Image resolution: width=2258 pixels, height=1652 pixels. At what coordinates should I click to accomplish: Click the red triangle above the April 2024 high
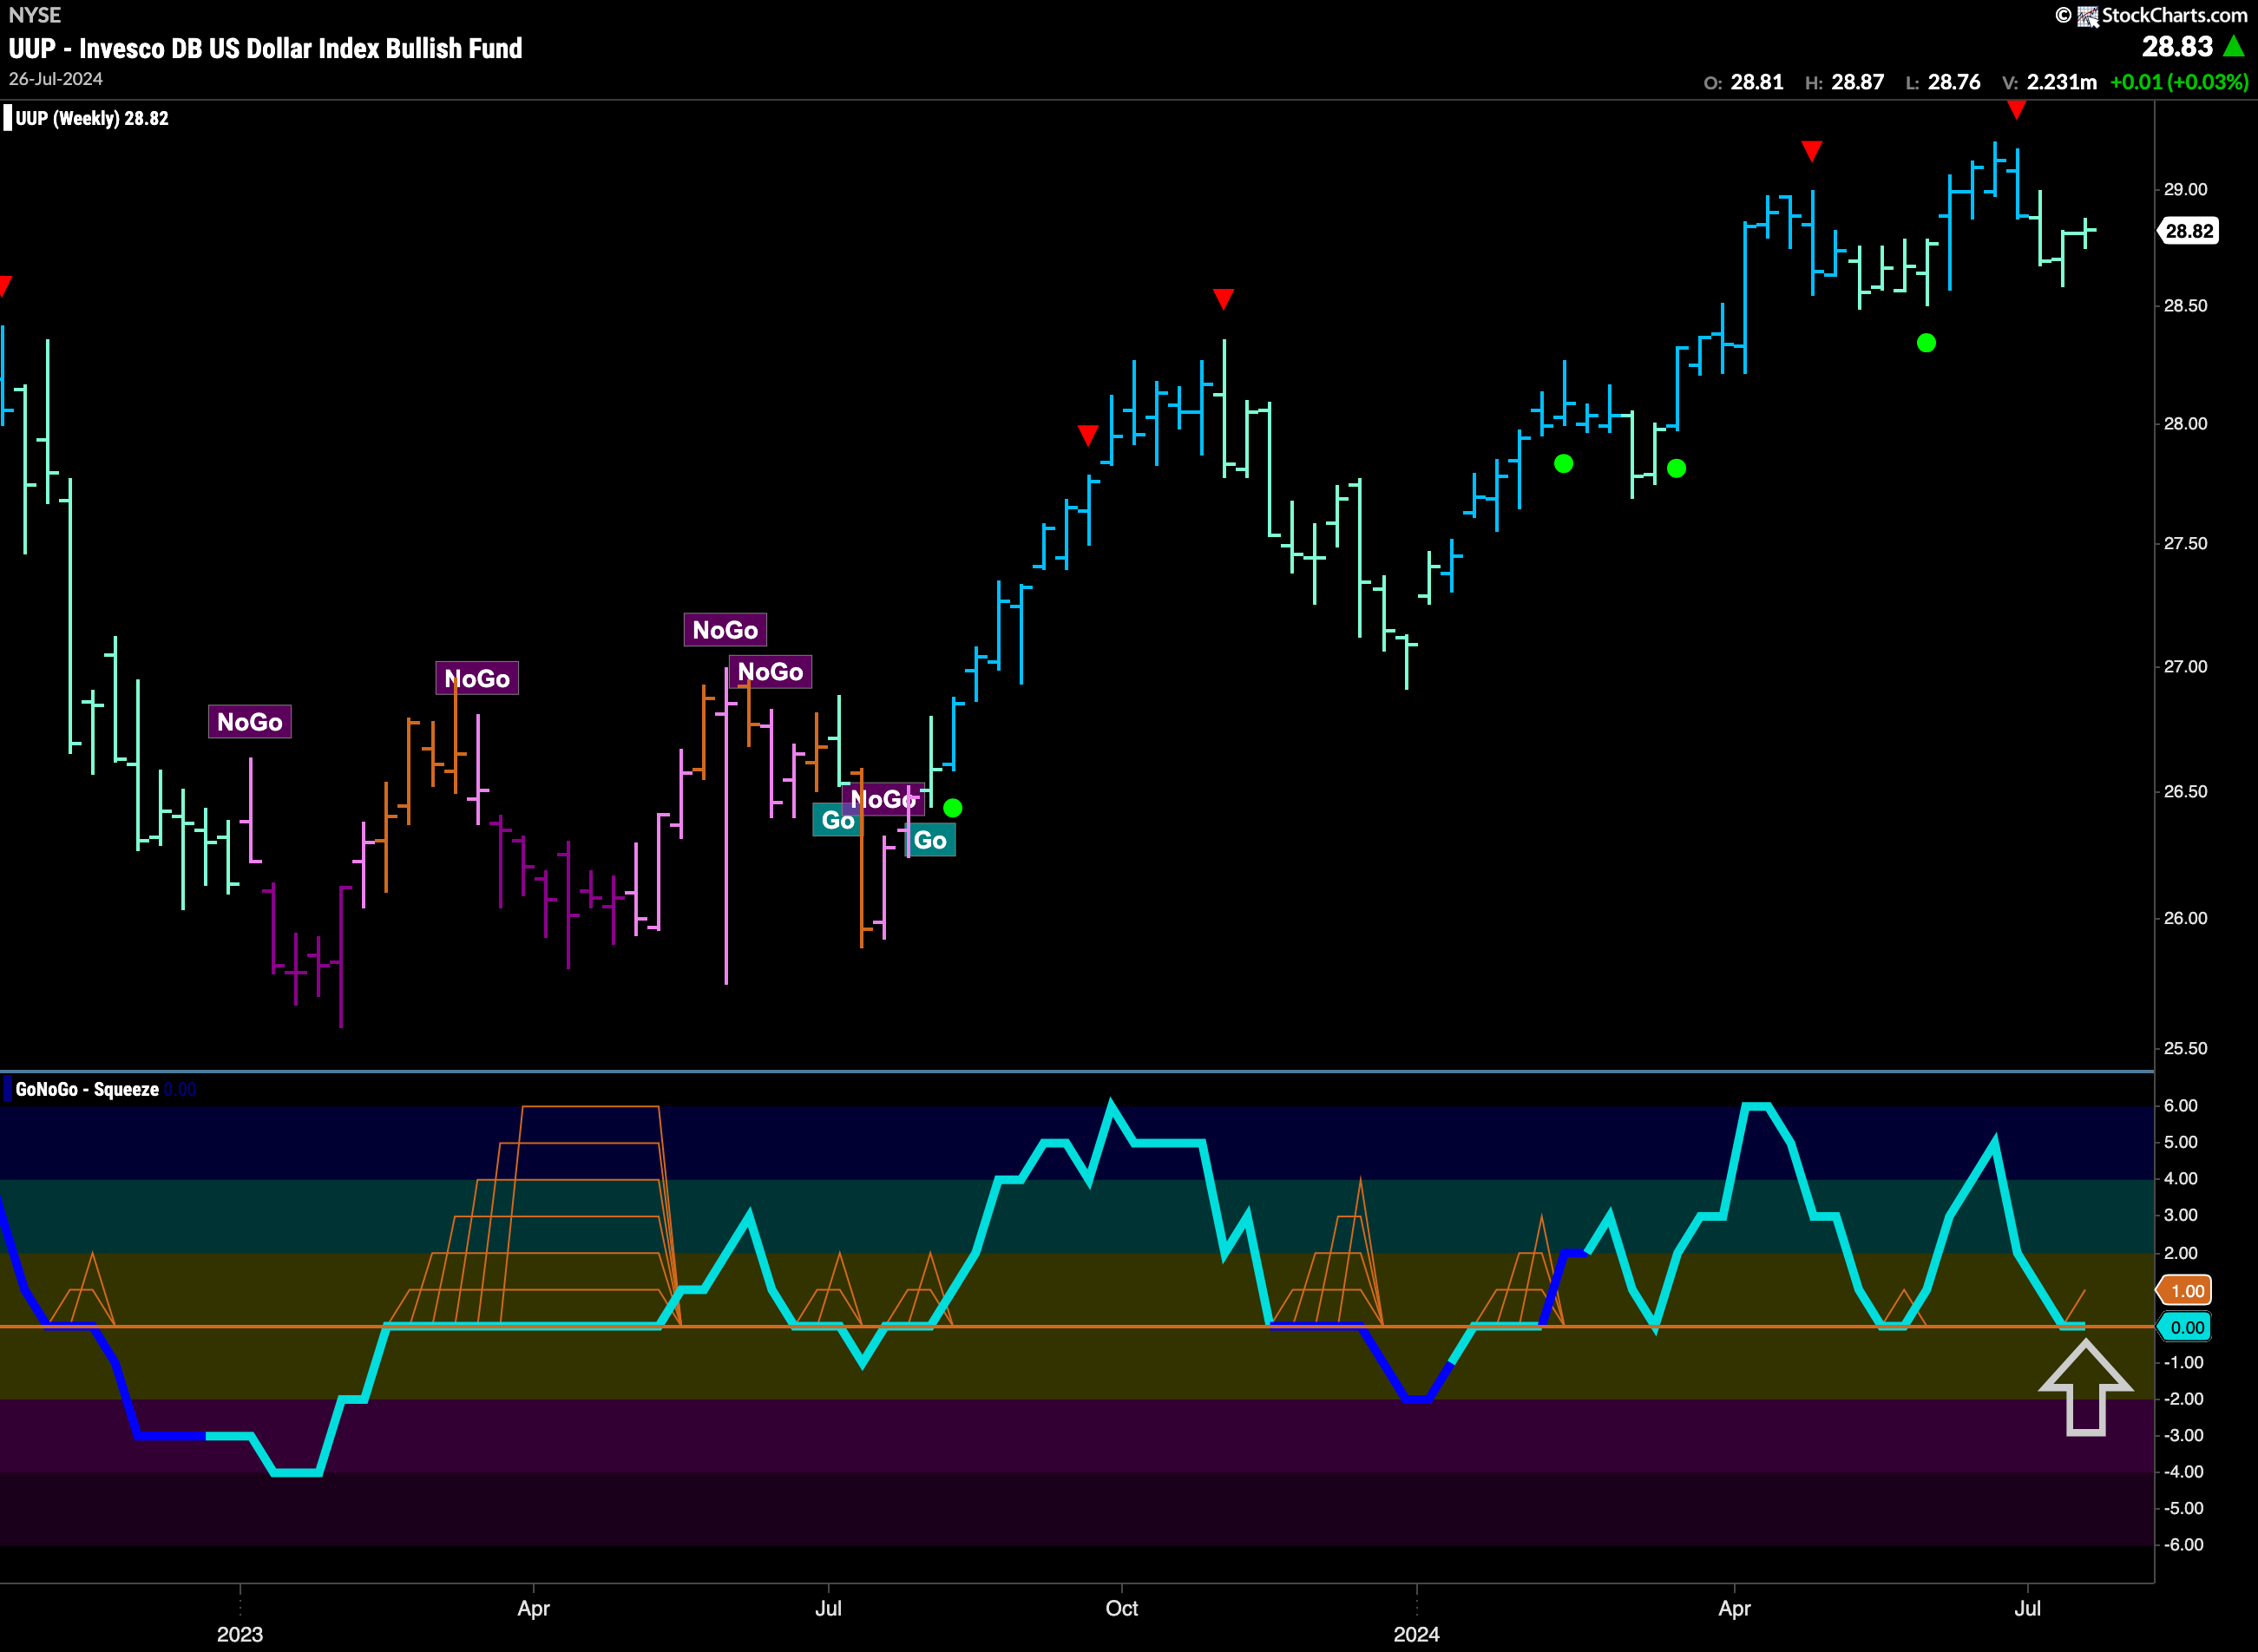point(1811,151)
